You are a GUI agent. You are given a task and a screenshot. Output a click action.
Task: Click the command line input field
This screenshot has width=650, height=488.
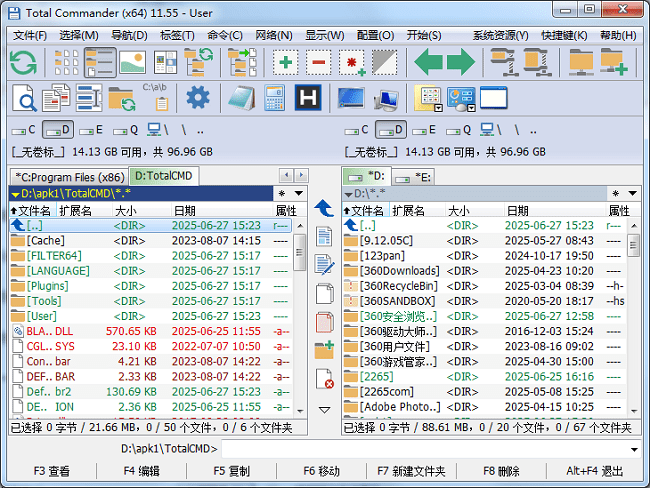pos(425,449)
